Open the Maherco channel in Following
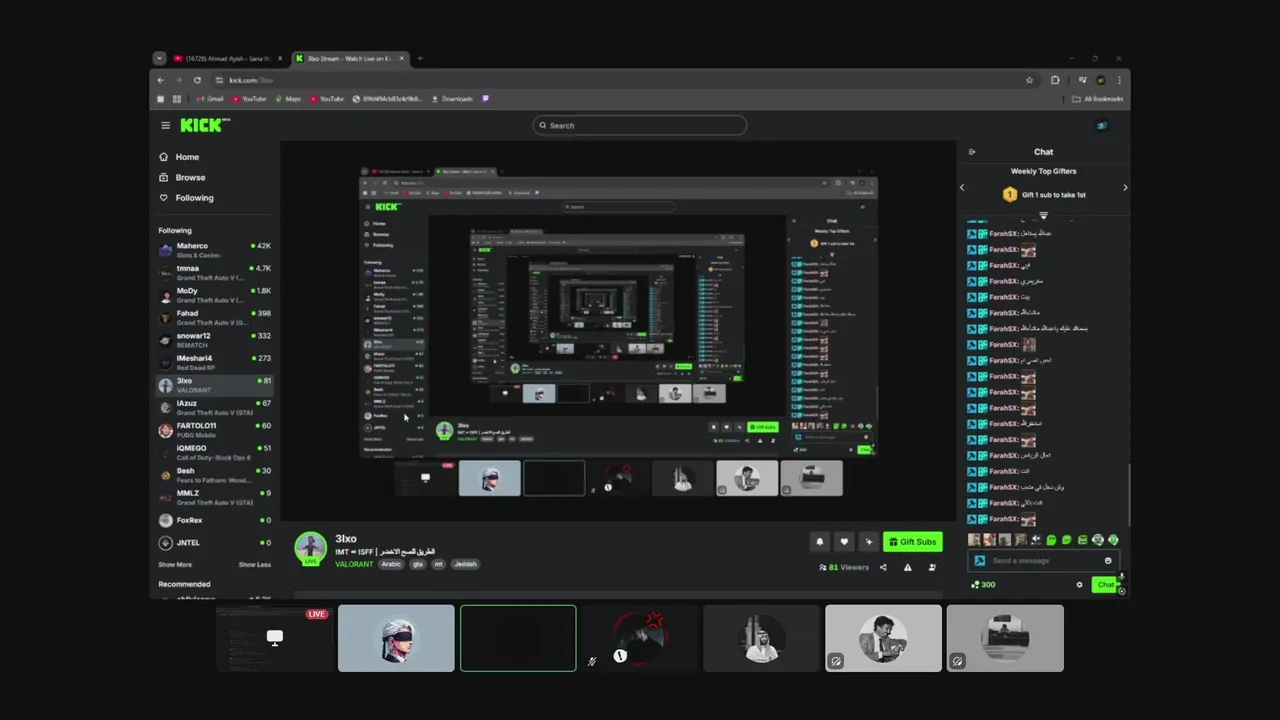This screenshot has height=720, width=1280. coord(215,250)
